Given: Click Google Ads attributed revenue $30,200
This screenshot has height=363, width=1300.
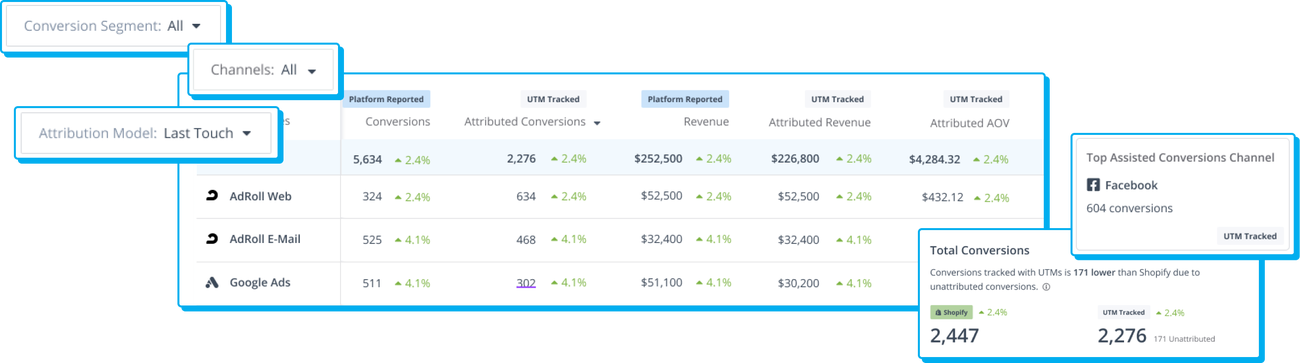Looking at the screenshot, I should [x=799, y=283].
